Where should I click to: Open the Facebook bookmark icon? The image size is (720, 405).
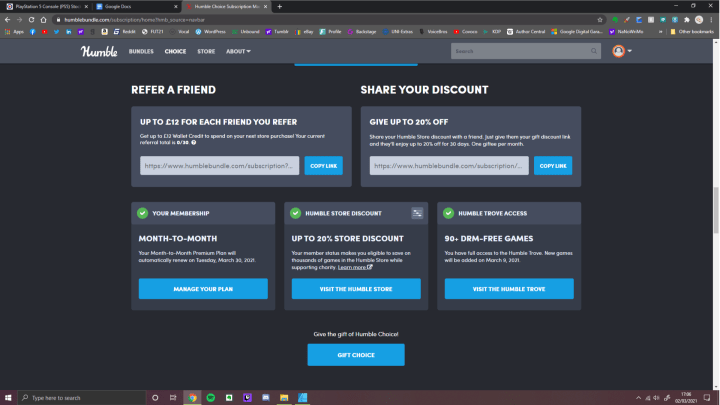pos(33,32)
